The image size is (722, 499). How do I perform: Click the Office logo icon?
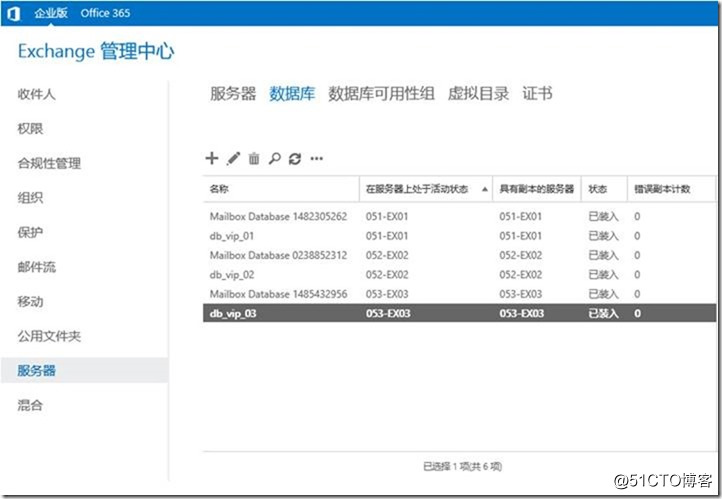click(x=13, y=13)
